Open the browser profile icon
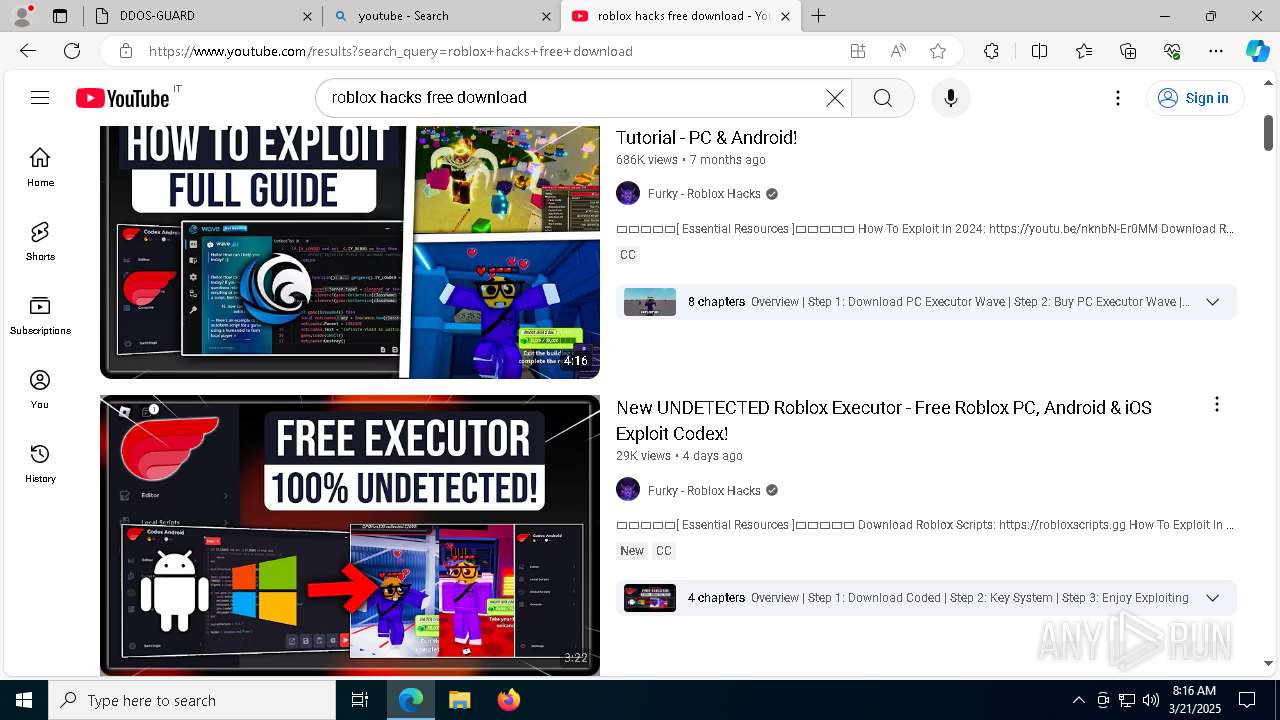1280x720 pixels. (x=22, y=16)
